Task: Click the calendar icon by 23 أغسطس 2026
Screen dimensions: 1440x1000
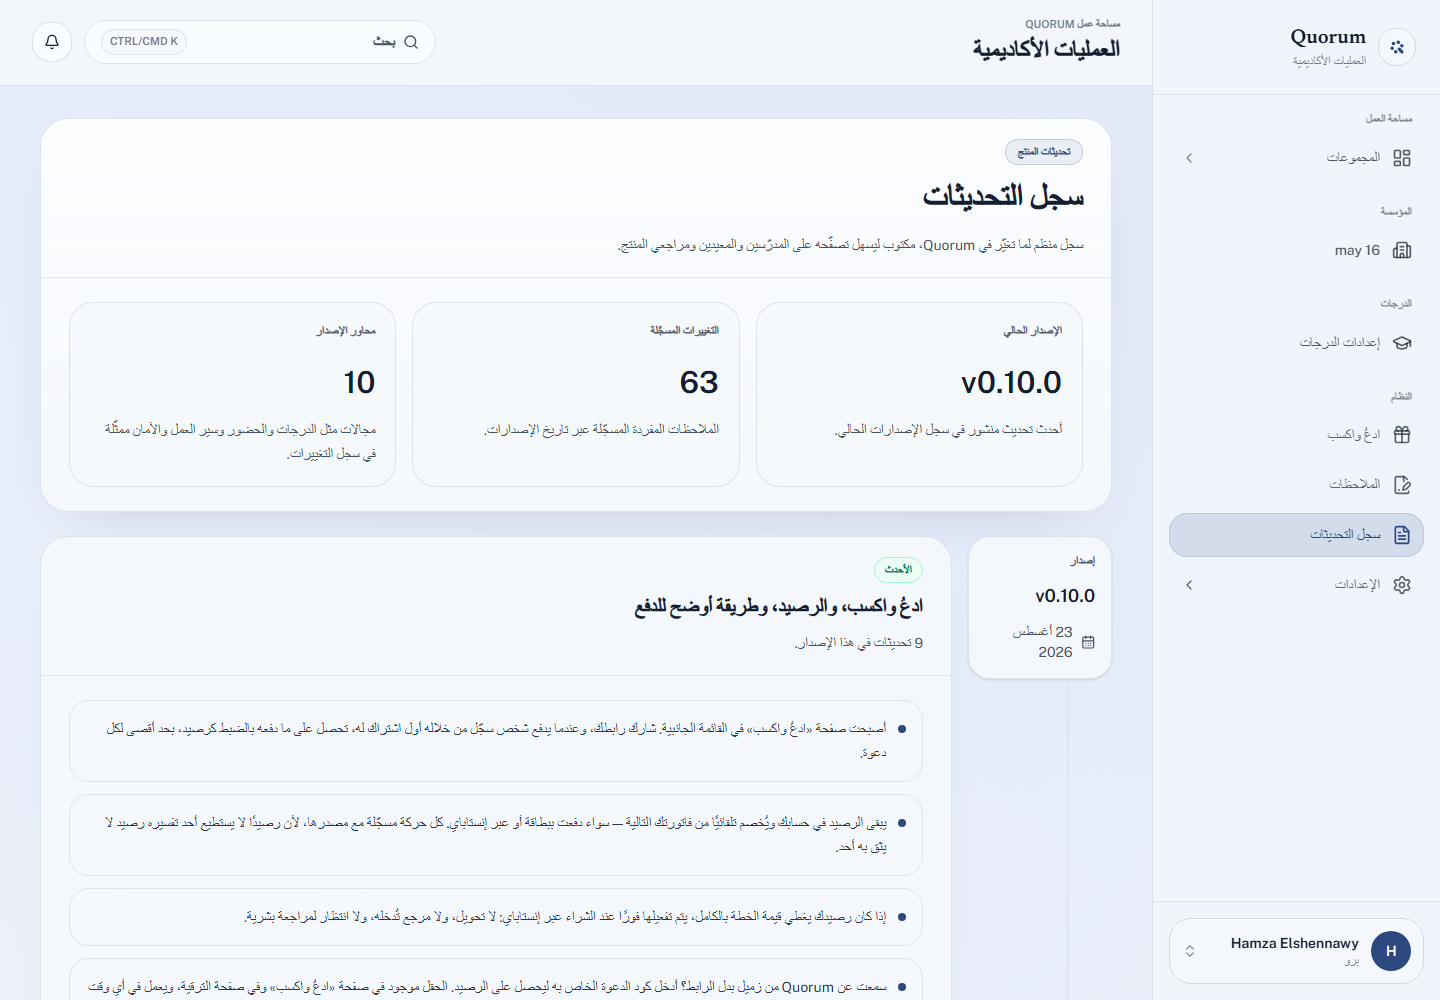Action: point(1088,642)
